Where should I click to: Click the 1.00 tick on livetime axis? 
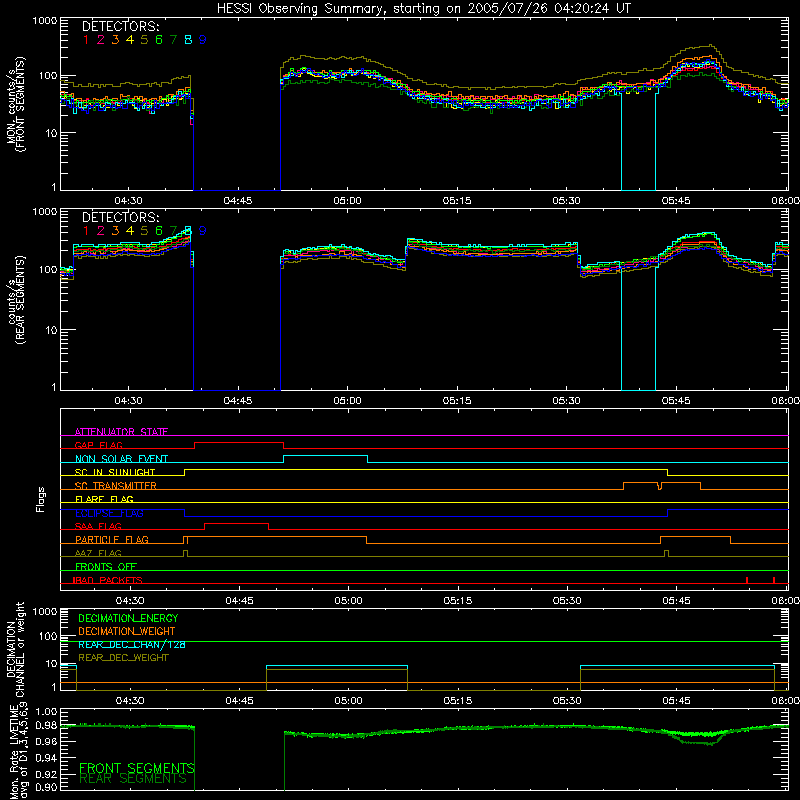pos(46,711)
